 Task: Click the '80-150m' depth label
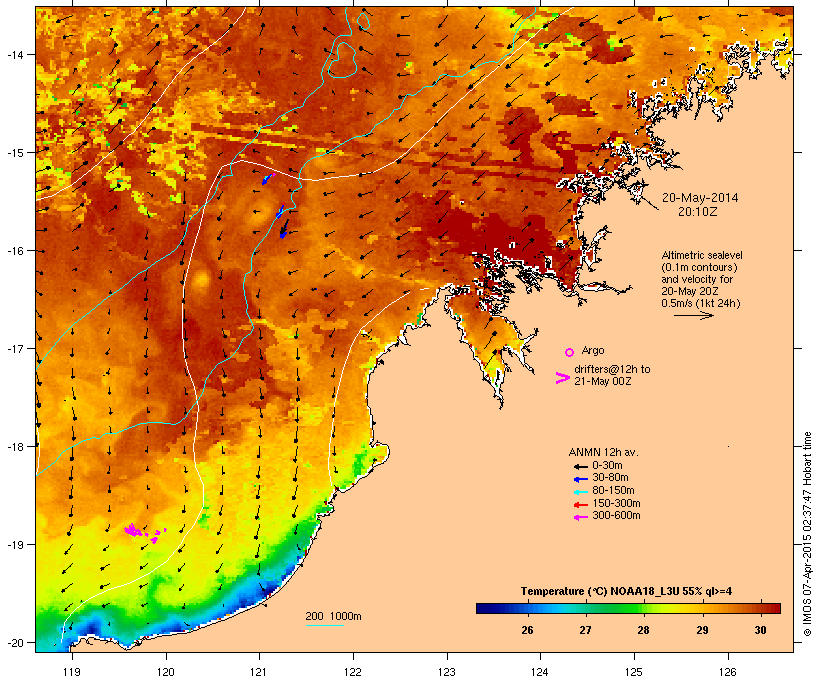coord(613,491)
